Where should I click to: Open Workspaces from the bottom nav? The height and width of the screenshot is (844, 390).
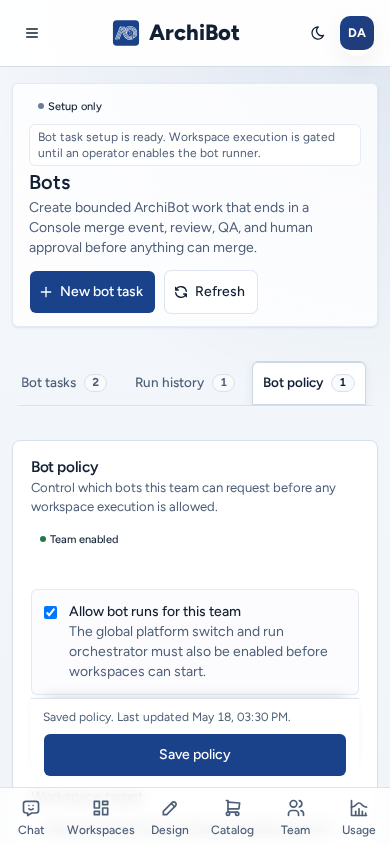[x=101, y=817]
